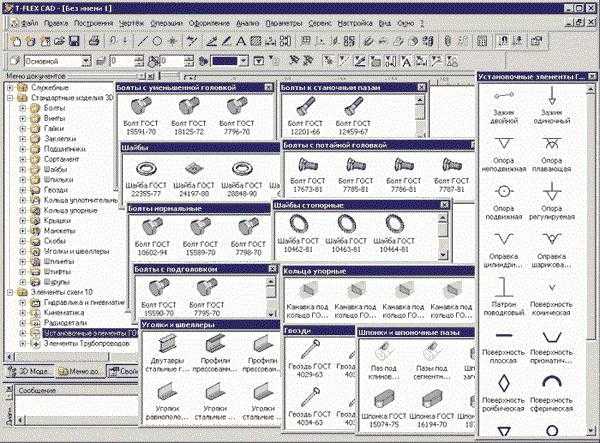Screen dimensions: 600x443
Task: Expand the Шайбы tree node
Action: (23, 169)
